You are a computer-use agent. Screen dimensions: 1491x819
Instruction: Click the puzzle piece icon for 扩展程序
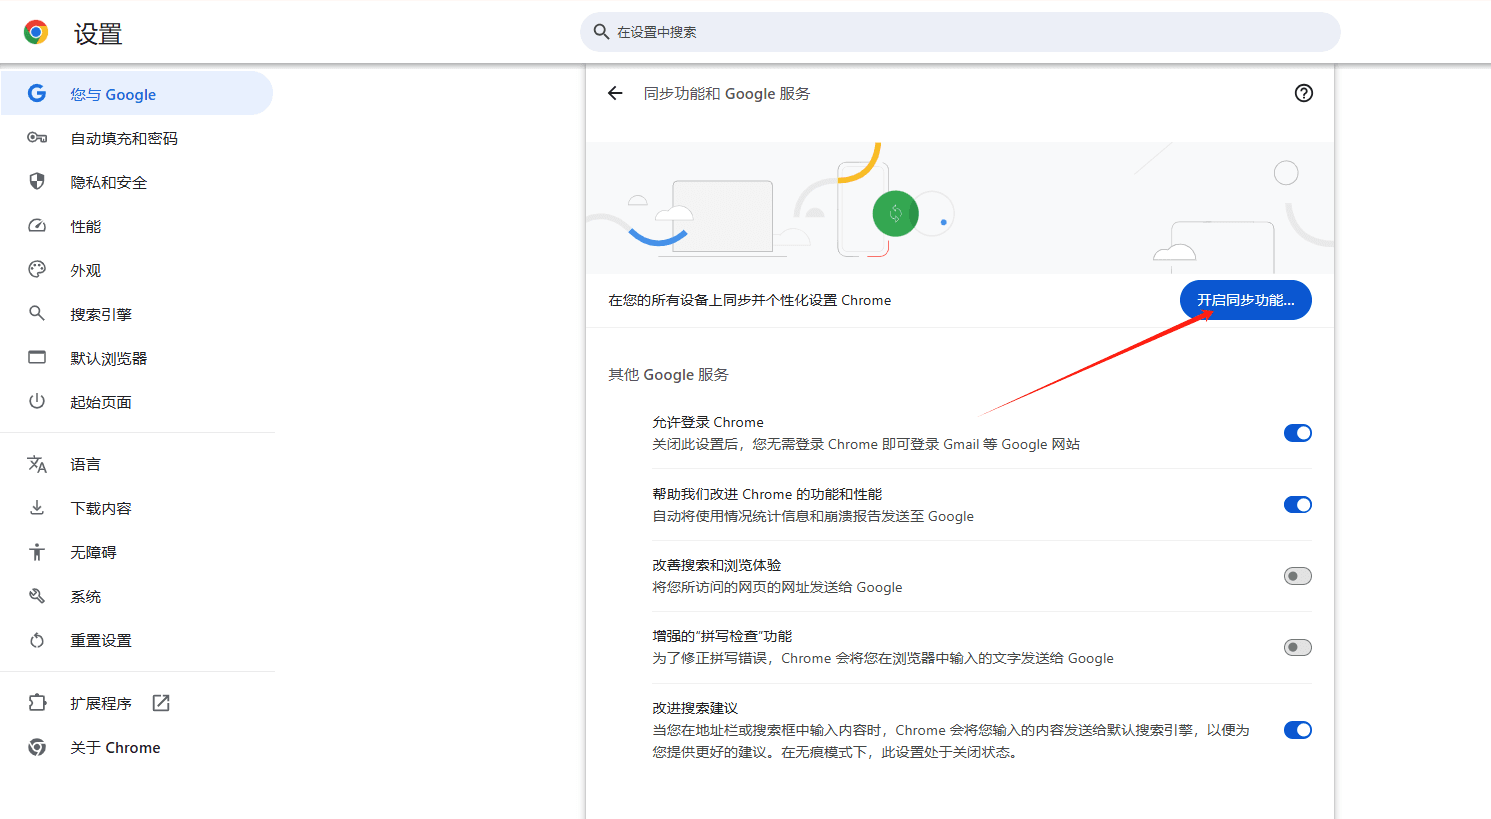click(37, 703)
